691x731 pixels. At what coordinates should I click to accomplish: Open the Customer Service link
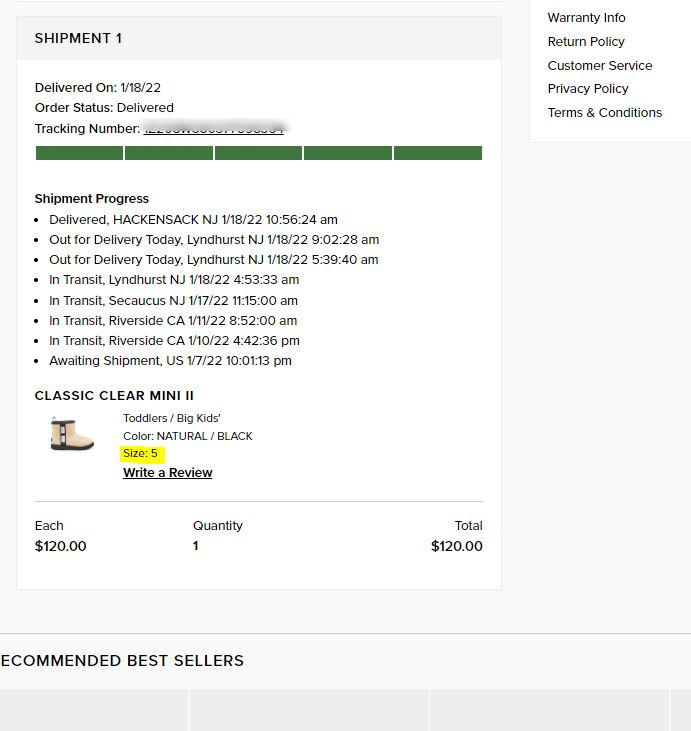tap(599, 66)
